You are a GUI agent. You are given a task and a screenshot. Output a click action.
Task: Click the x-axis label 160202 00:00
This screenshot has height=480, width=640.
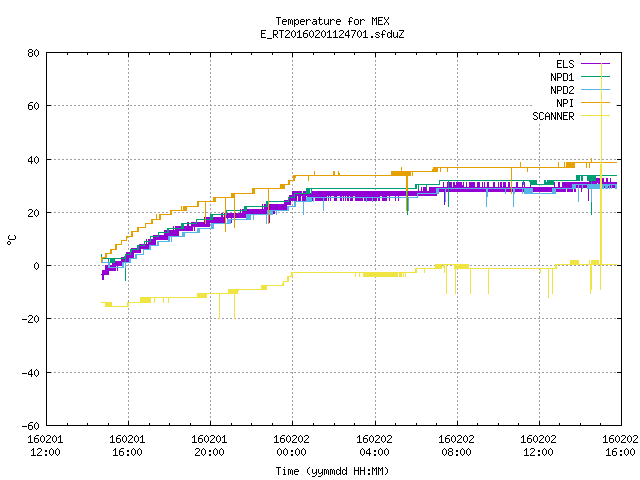pyautogui.click(x=291, y=446)
